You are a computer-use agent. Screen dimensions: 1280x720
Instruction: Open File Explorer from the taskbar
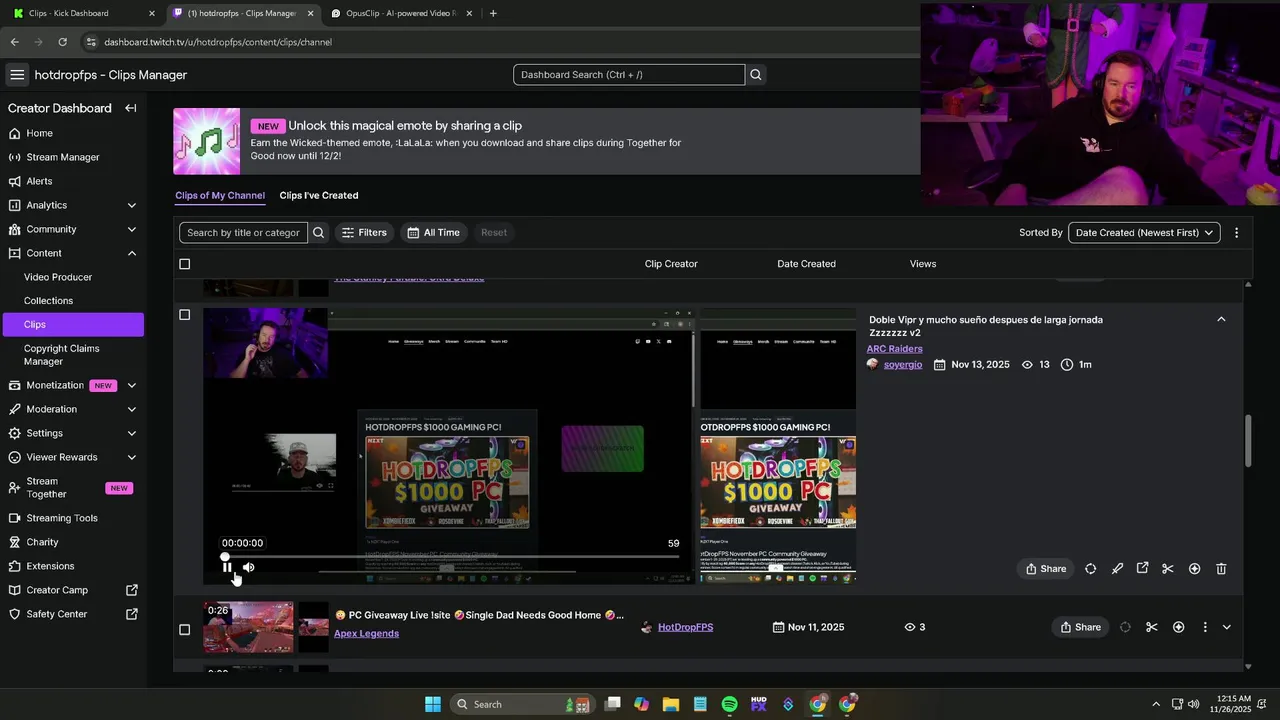(x=671, y=704)
